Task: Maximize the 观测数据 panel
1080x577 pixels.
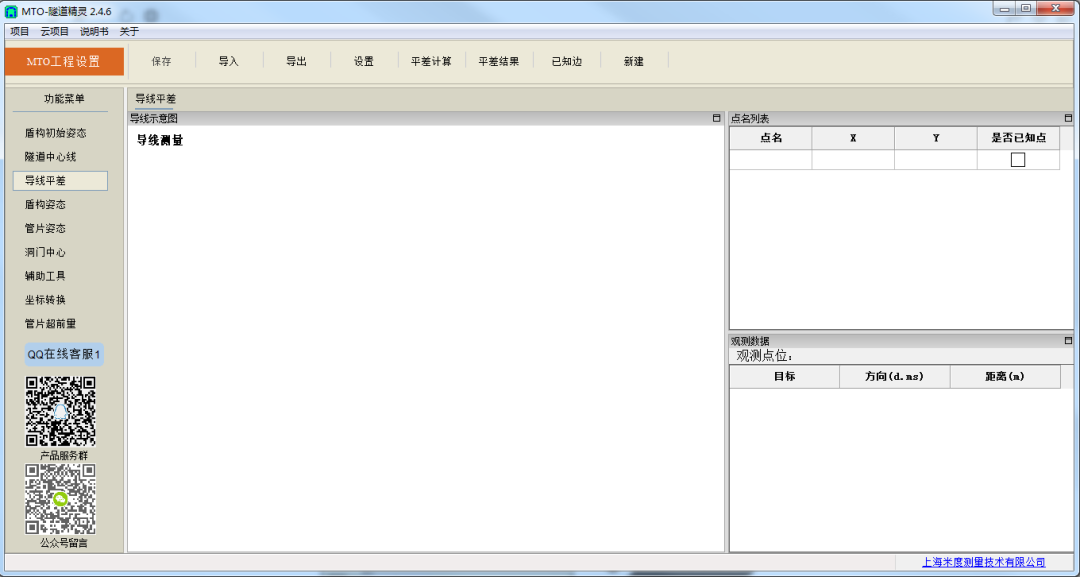Action: [1067, 341]
